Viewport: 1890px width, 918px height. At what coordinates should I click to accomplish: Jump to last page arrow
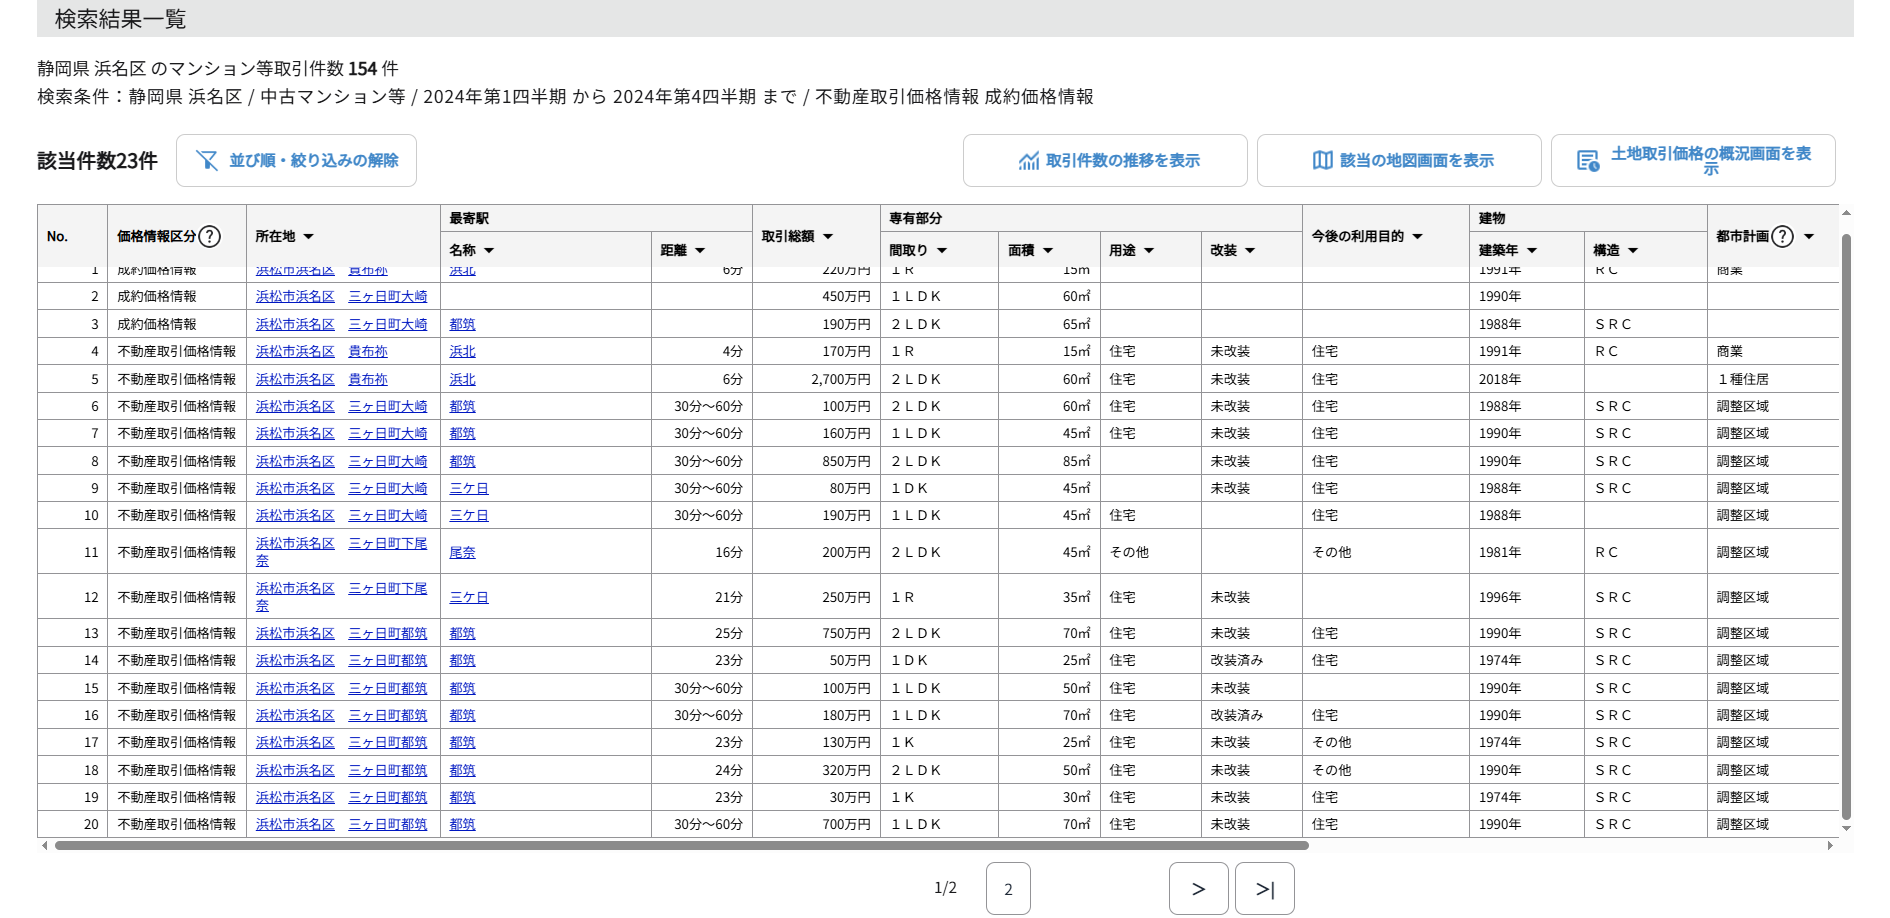1265,888
